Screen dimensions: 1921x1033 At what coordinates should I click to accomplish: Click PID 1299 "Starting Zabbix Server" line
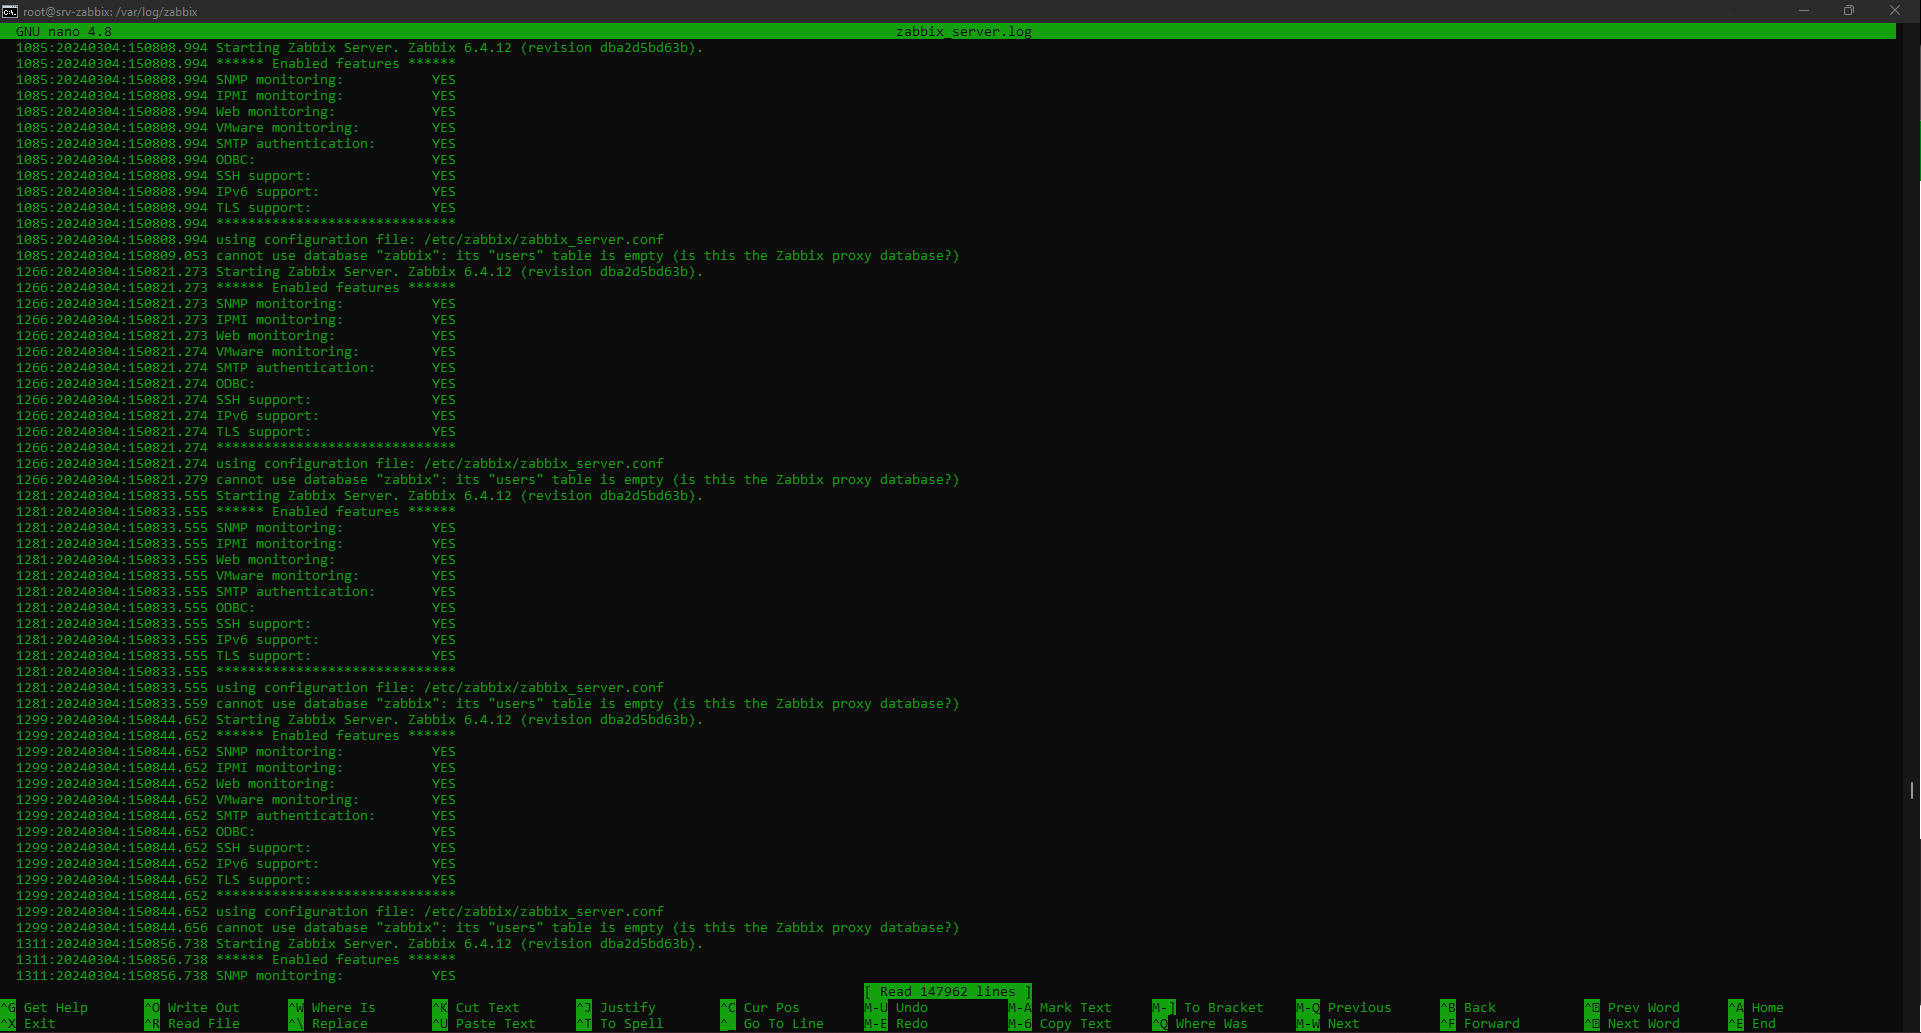[x=360, y=720]
